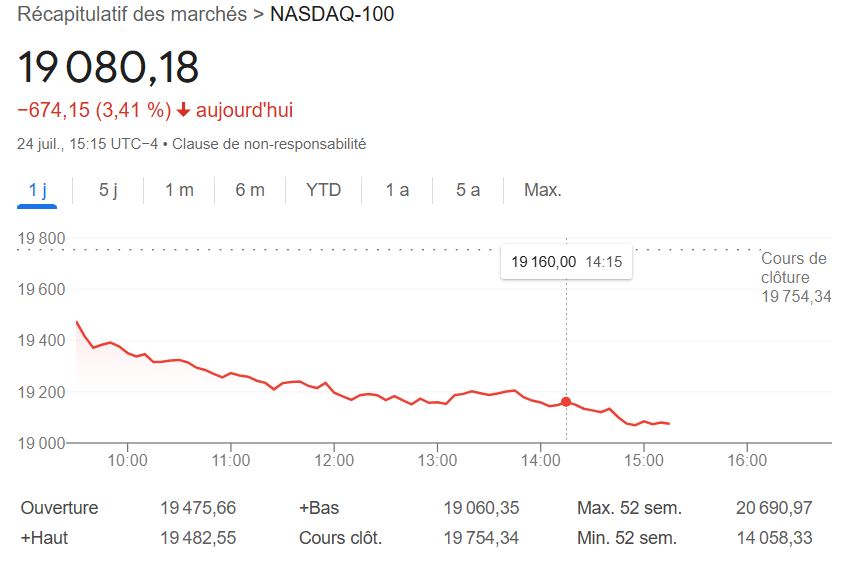Screen dimensions: 855x562
Task: Click the NASDAQ-100 breadcrumb title
Action: point(332,15)
